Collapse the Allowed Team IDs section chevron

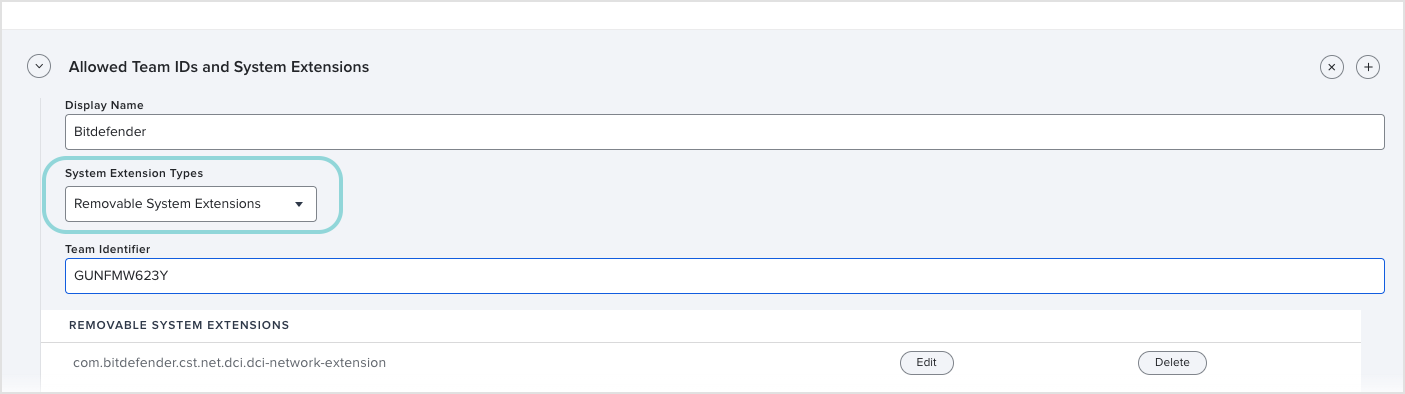[38, 67]
